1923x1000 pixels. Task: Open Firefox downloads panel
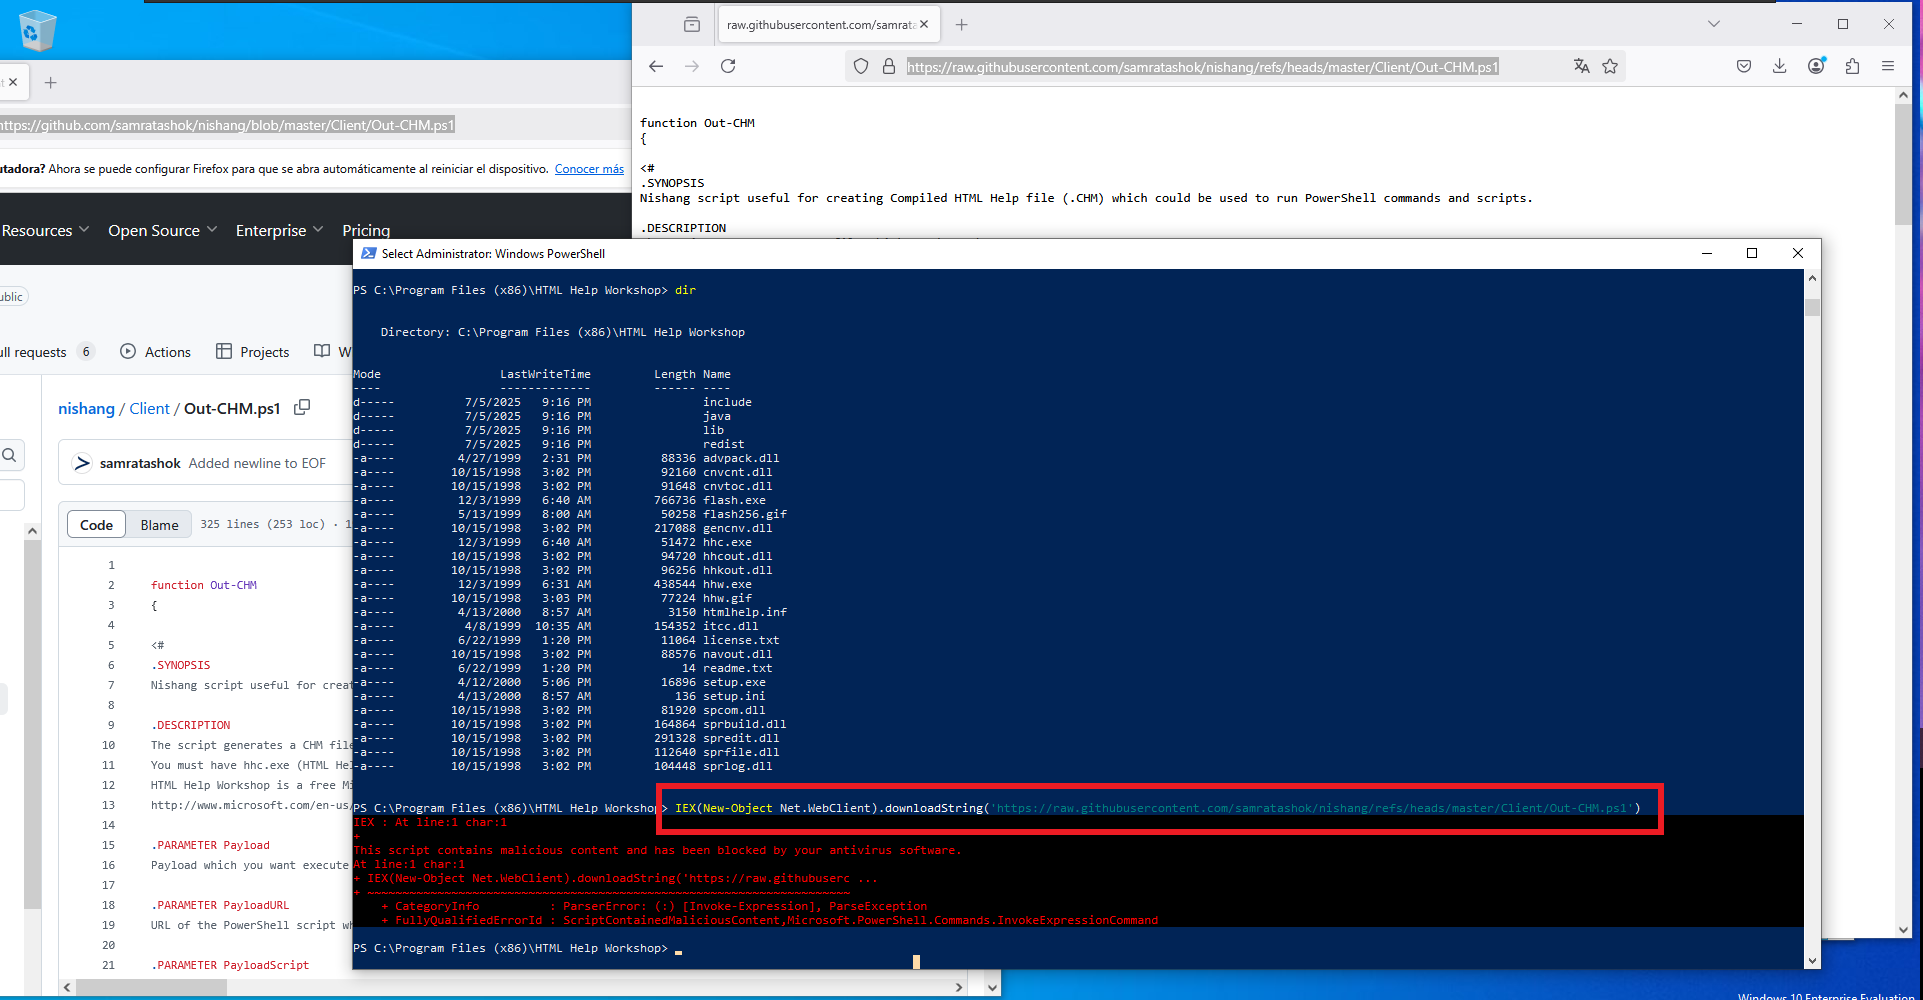[1780, 66]
